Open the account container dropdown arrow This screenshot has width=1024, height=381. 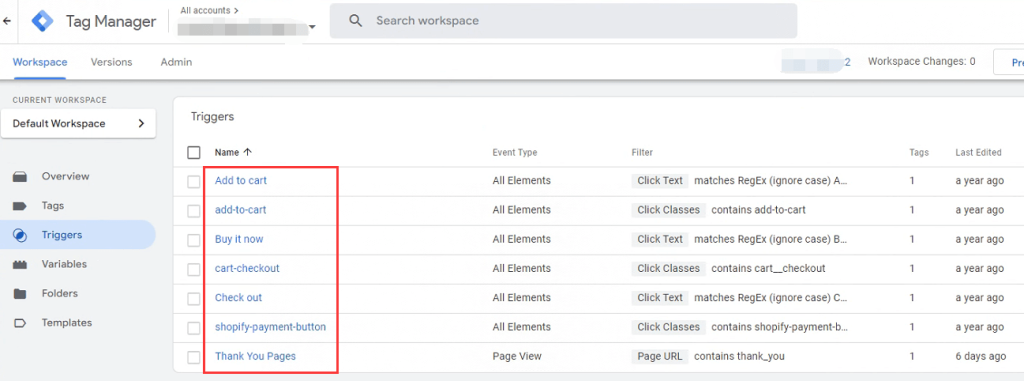(x=312, y=27)
